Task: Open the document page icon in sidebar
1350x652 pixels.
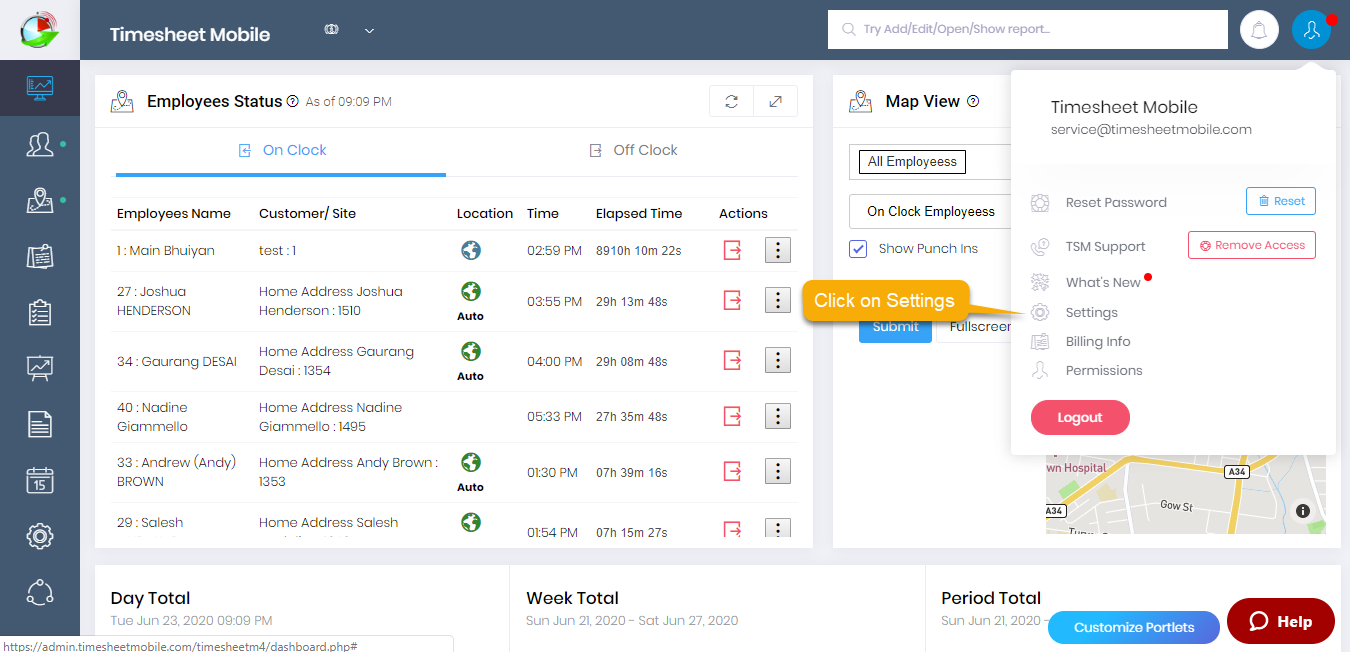Action: [x=40, y=424]
